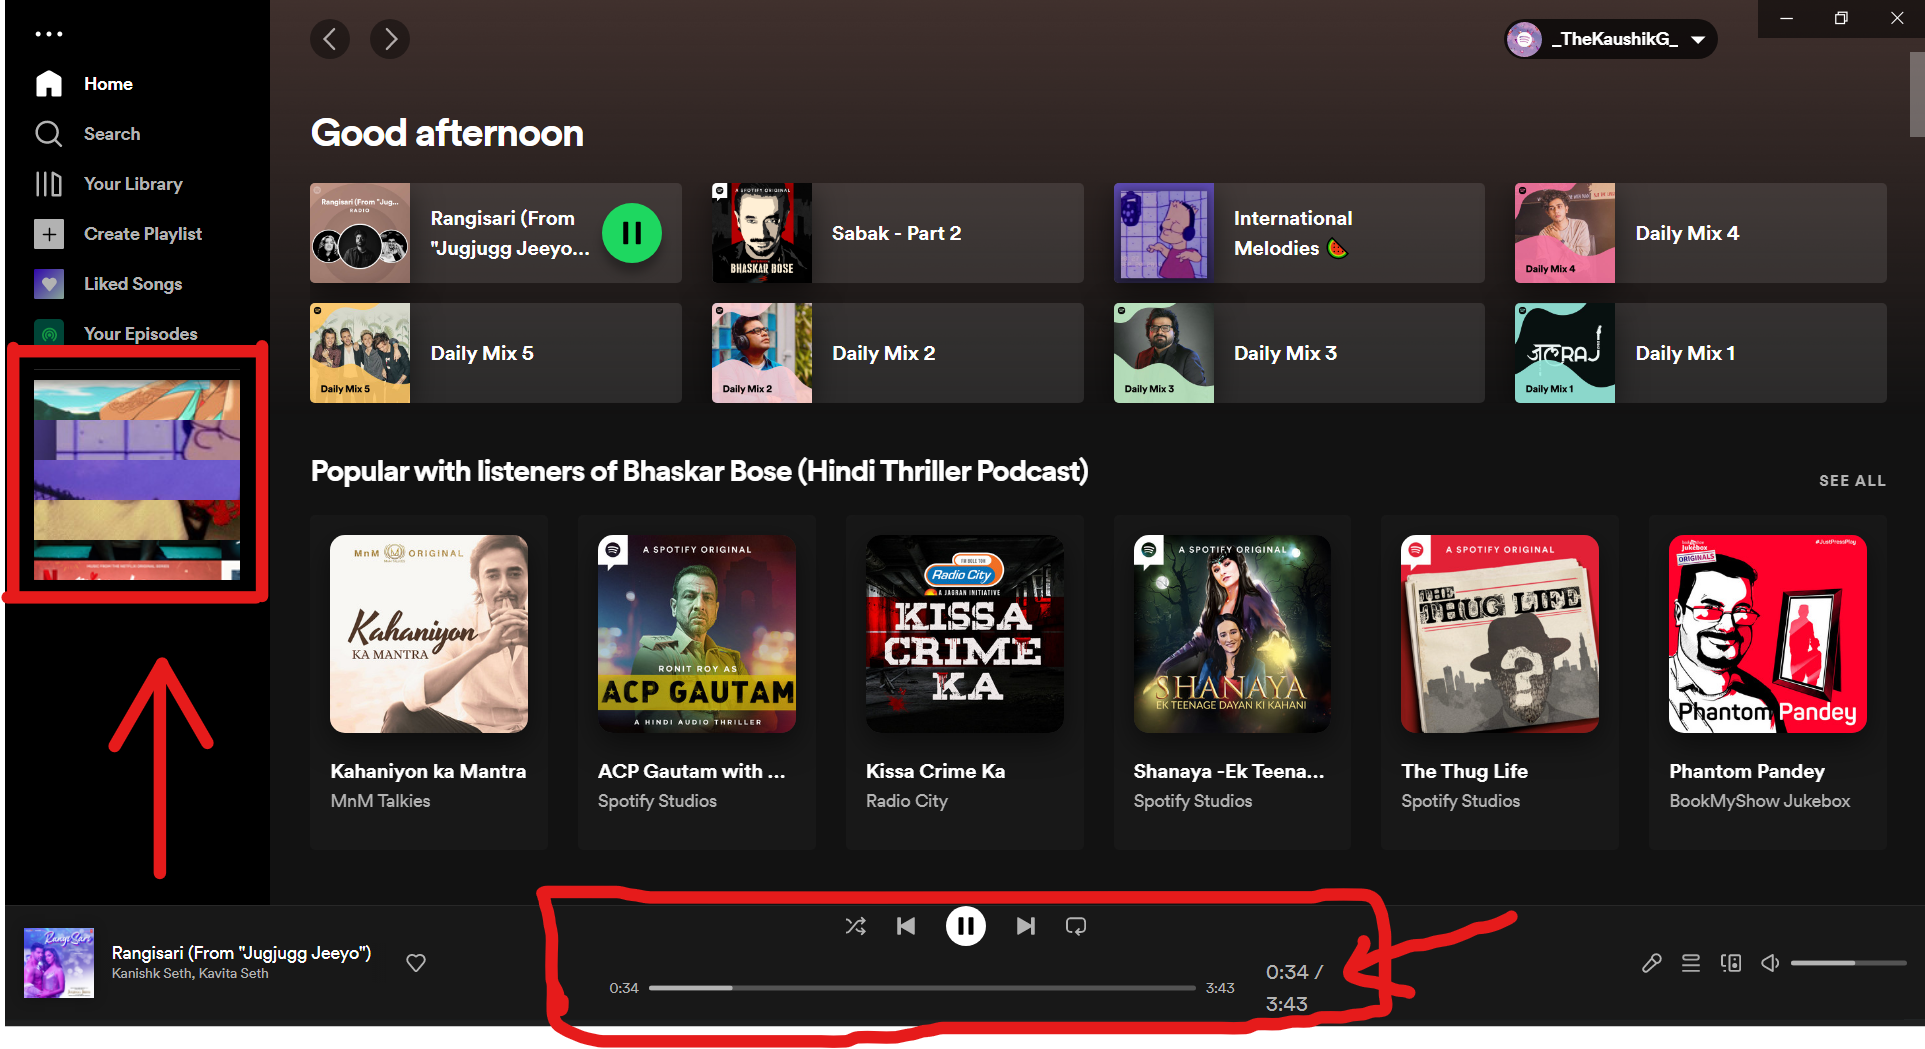Select the Search icon in the sidebar
This screenshot has width=1925, height=1049.
pos(48,133)
